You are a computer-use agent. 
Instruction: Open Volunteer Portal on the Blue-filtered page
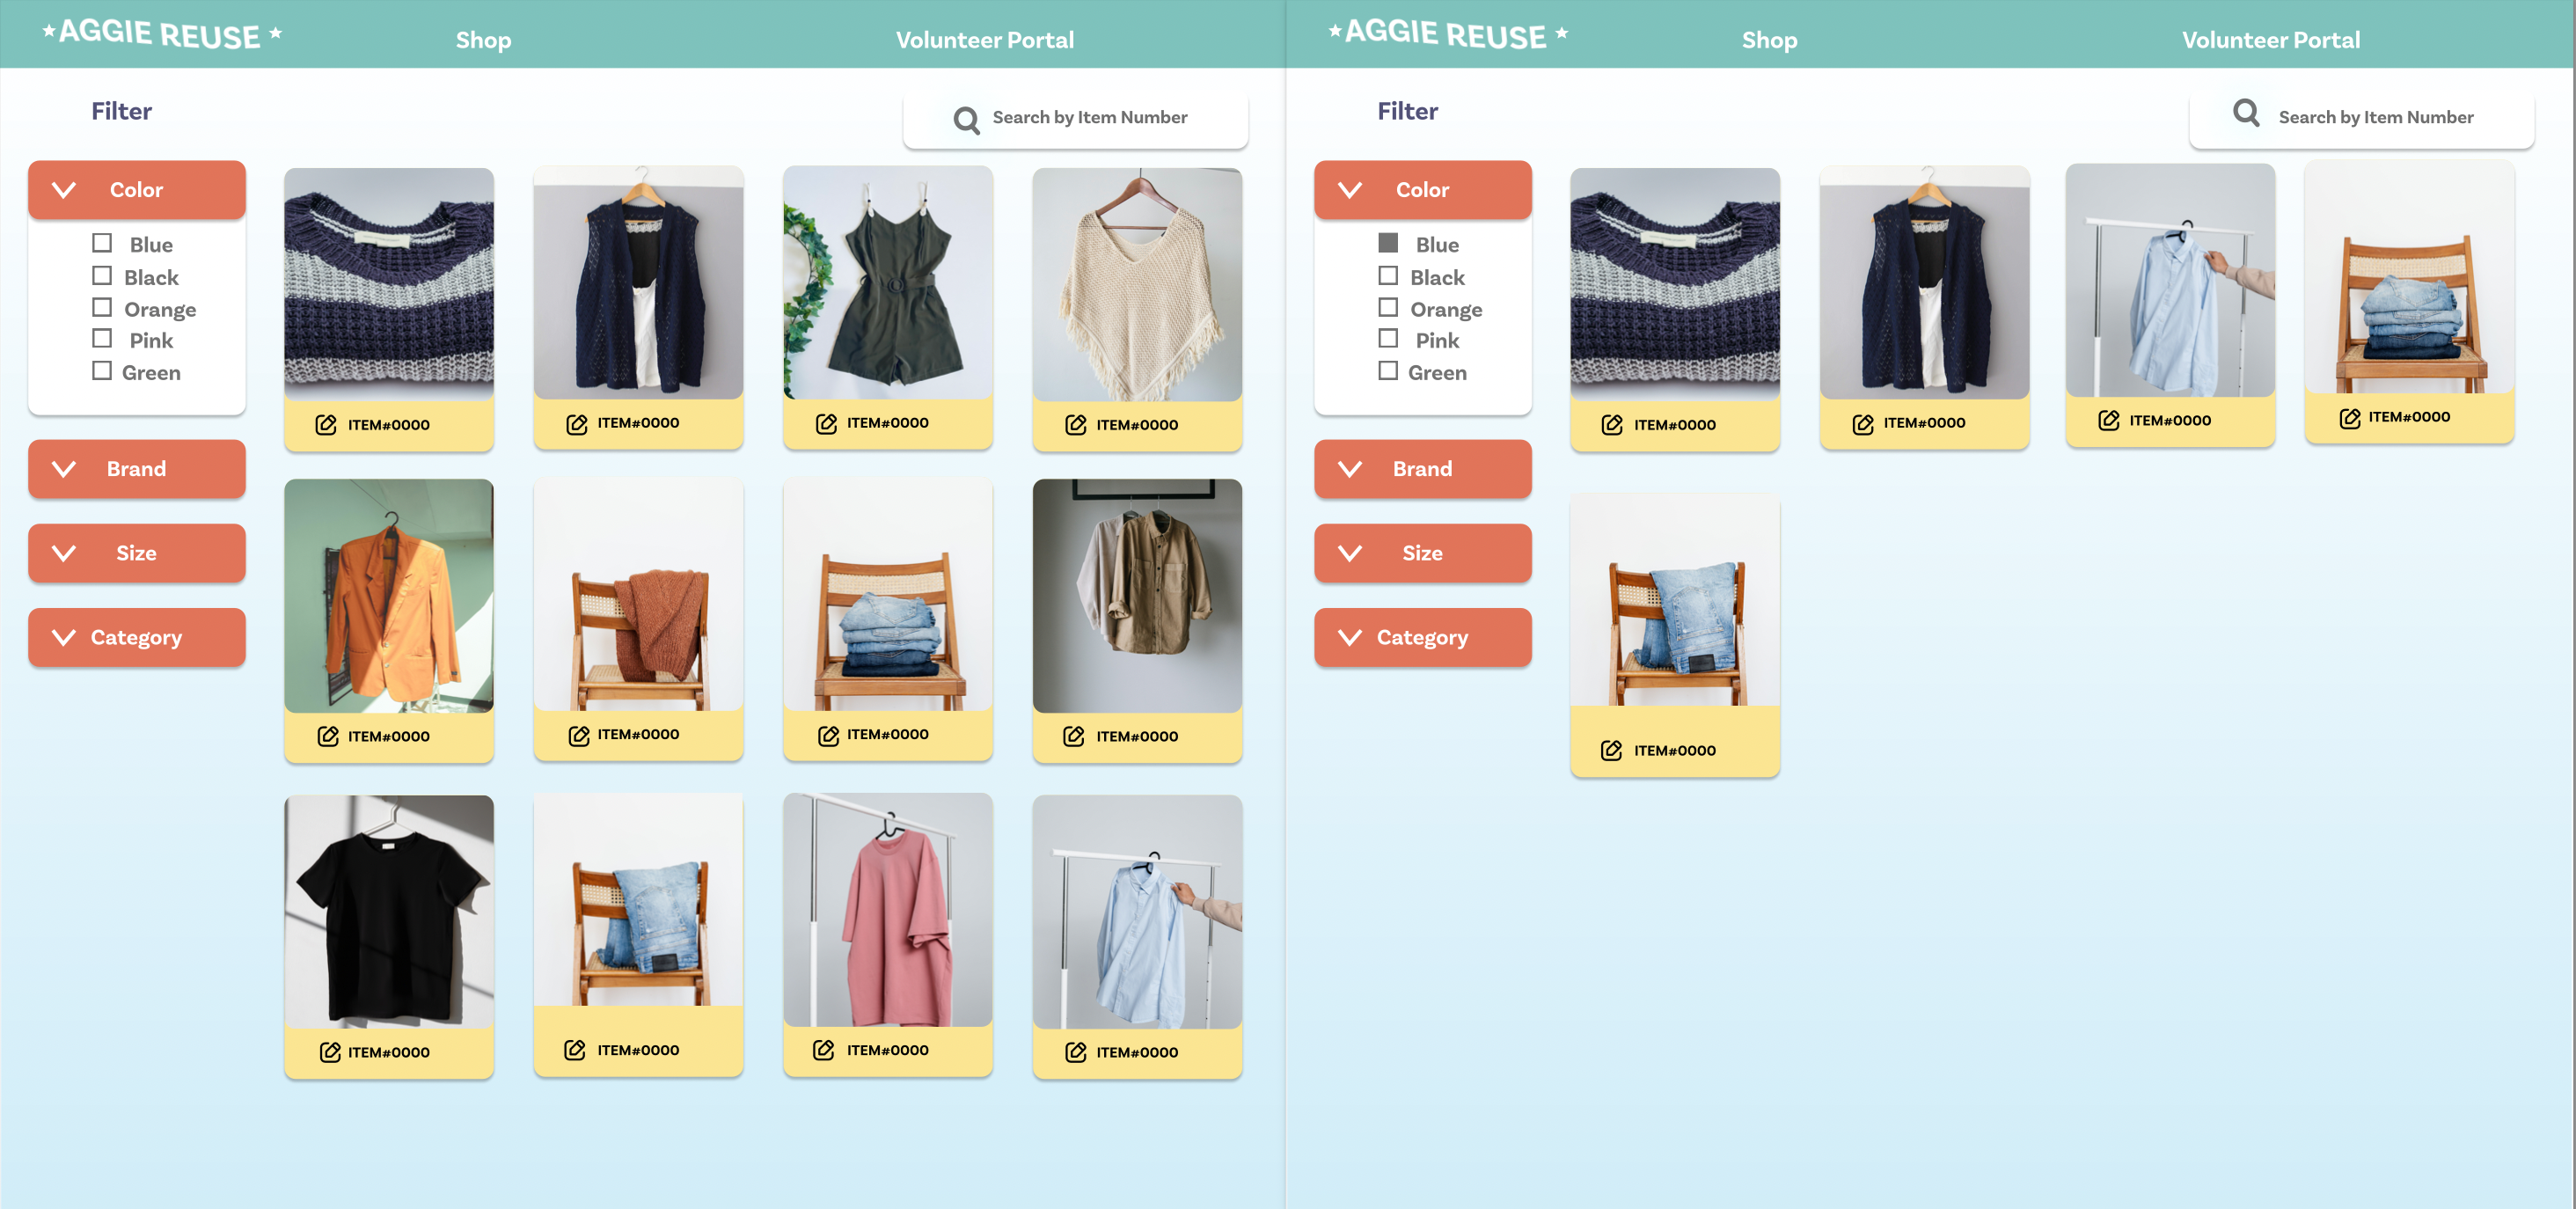[2269, 40]
